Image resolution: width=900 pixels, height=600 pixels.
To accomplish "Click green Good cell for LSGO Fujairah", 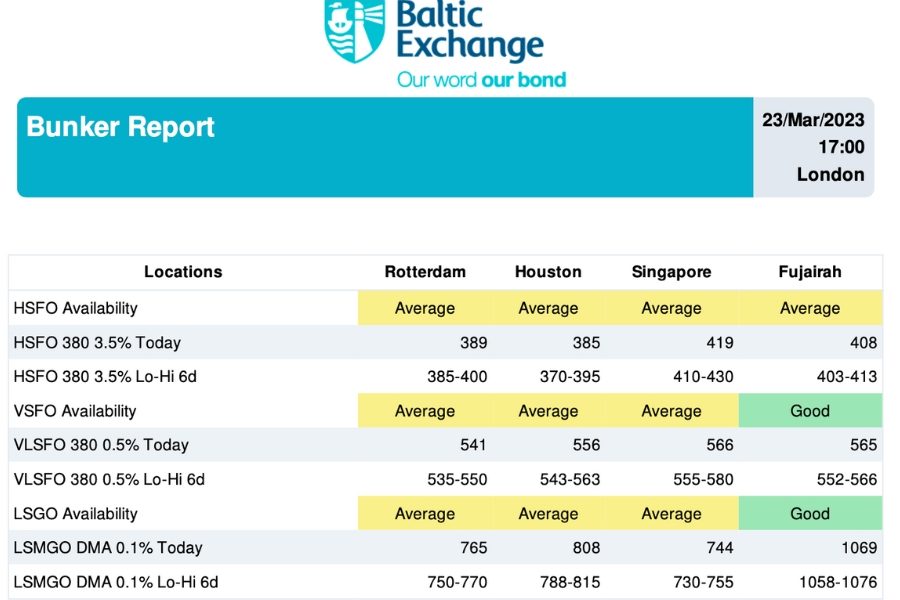I will 810,513.
